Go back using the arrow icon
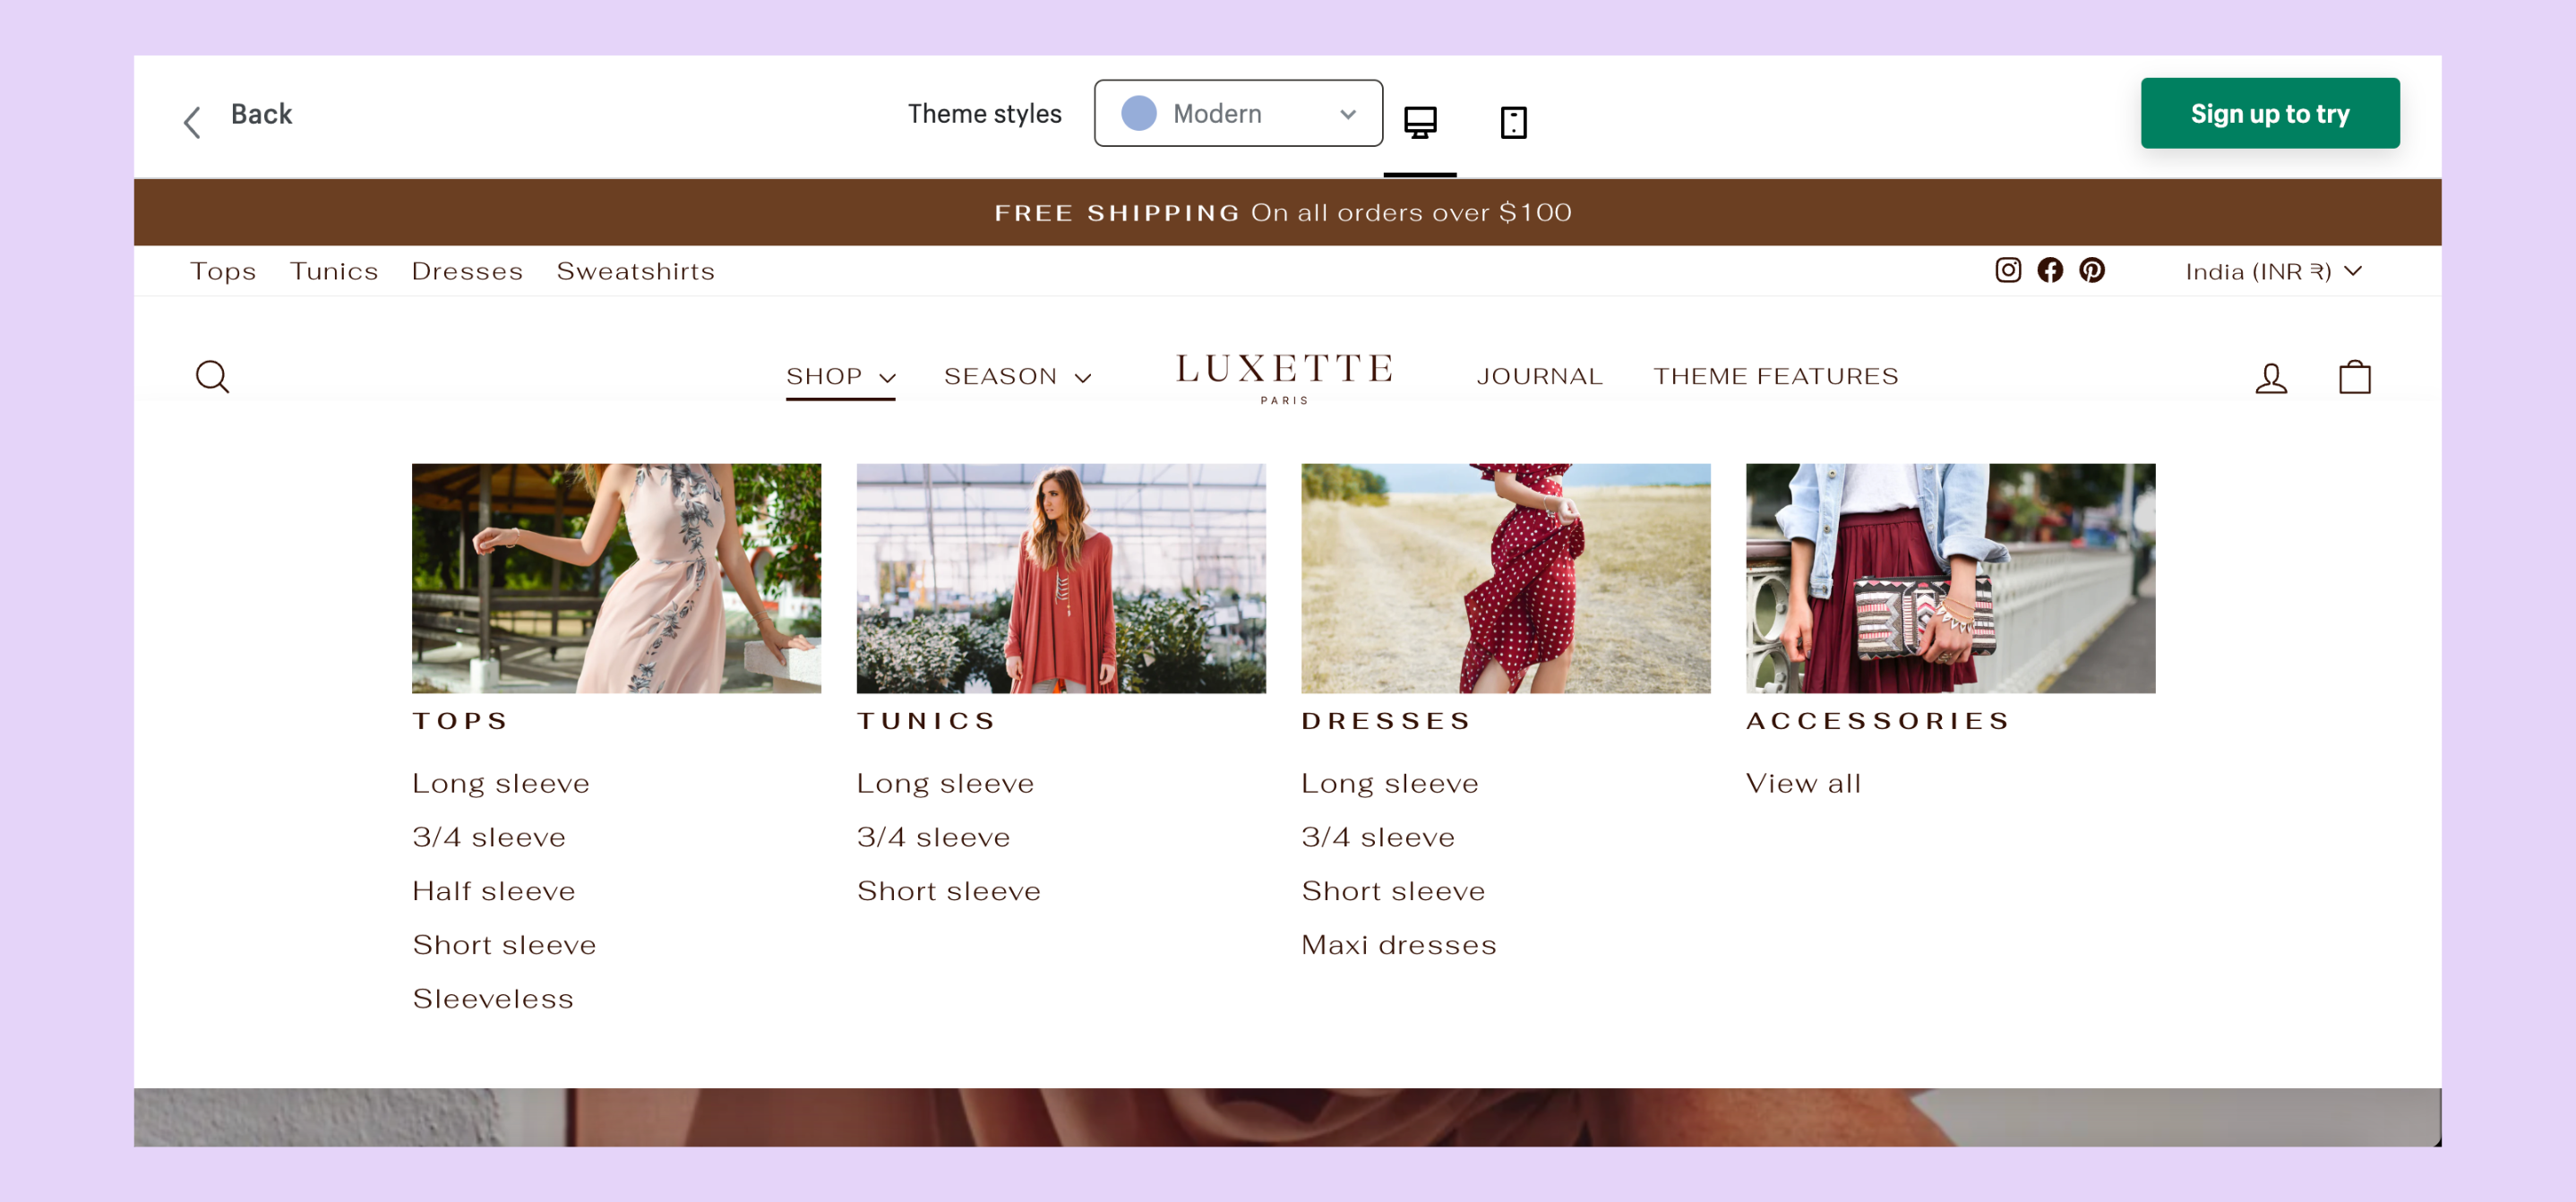Viewport: 2576px width, 1202px height. pos(193,122)
